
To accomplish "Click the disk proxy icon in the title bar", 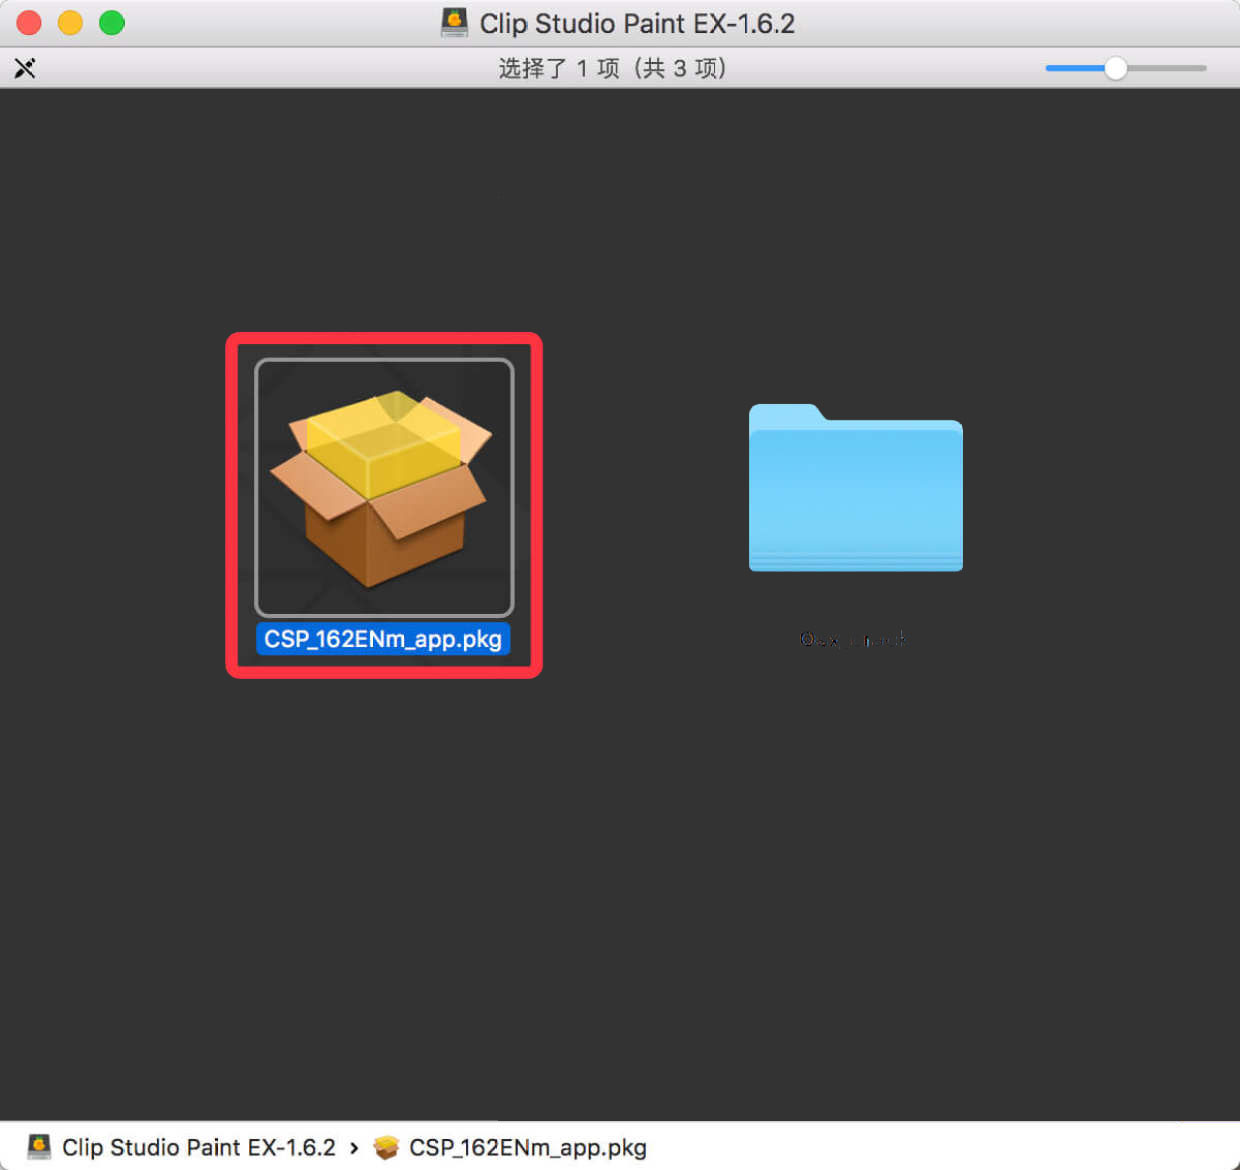I will tap(454, 23).
